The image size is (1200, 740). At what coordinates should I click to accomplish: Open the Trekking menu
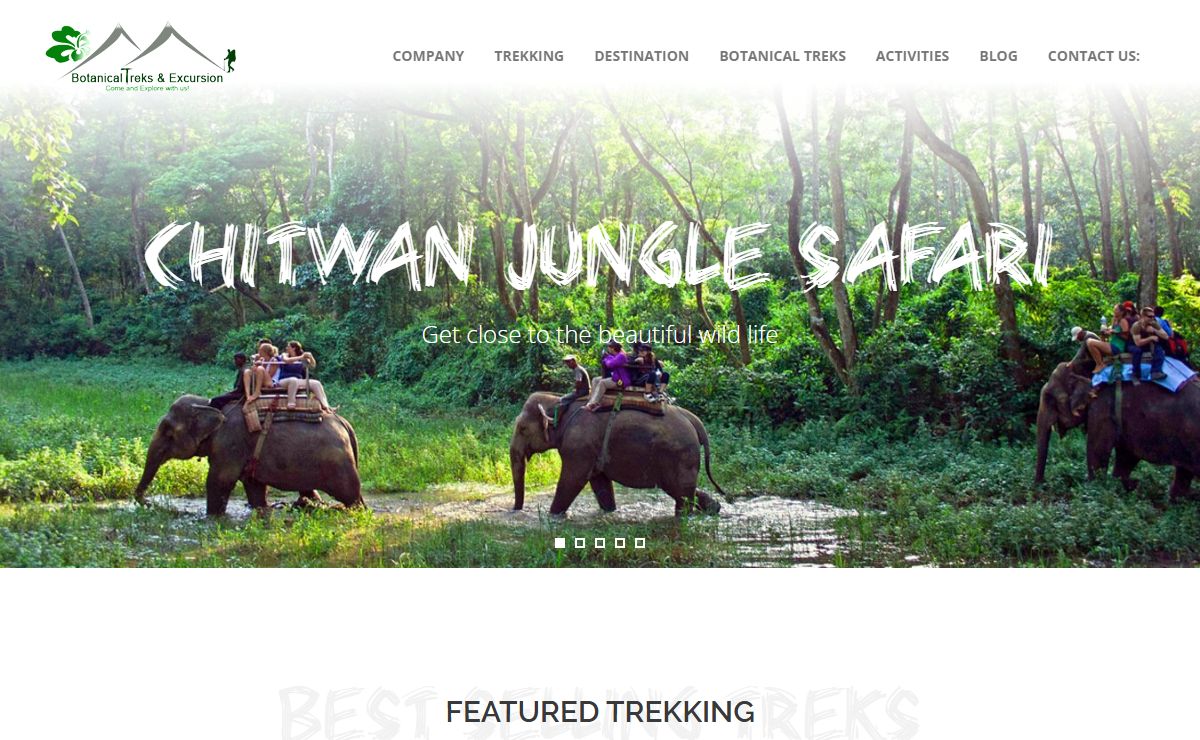(529, 56)
